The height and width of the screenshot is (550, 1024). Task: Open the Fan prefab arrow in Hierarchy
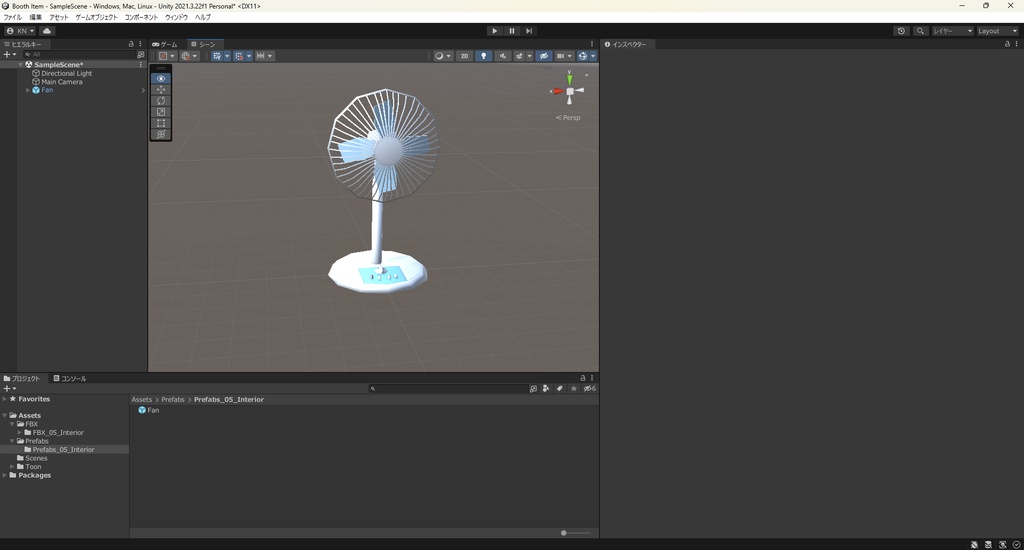coord(143,90)
